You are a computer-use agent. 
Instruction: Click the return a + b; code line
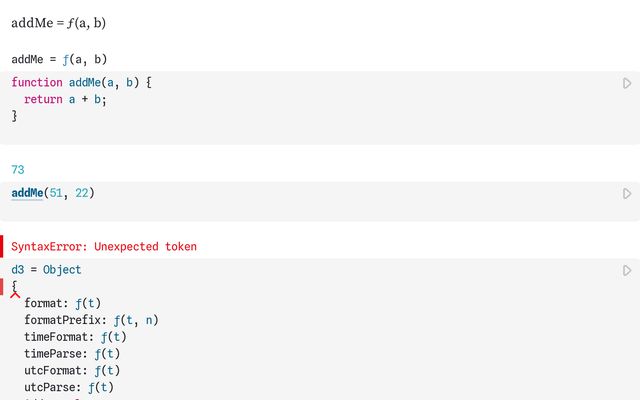(x=65, y=99)
